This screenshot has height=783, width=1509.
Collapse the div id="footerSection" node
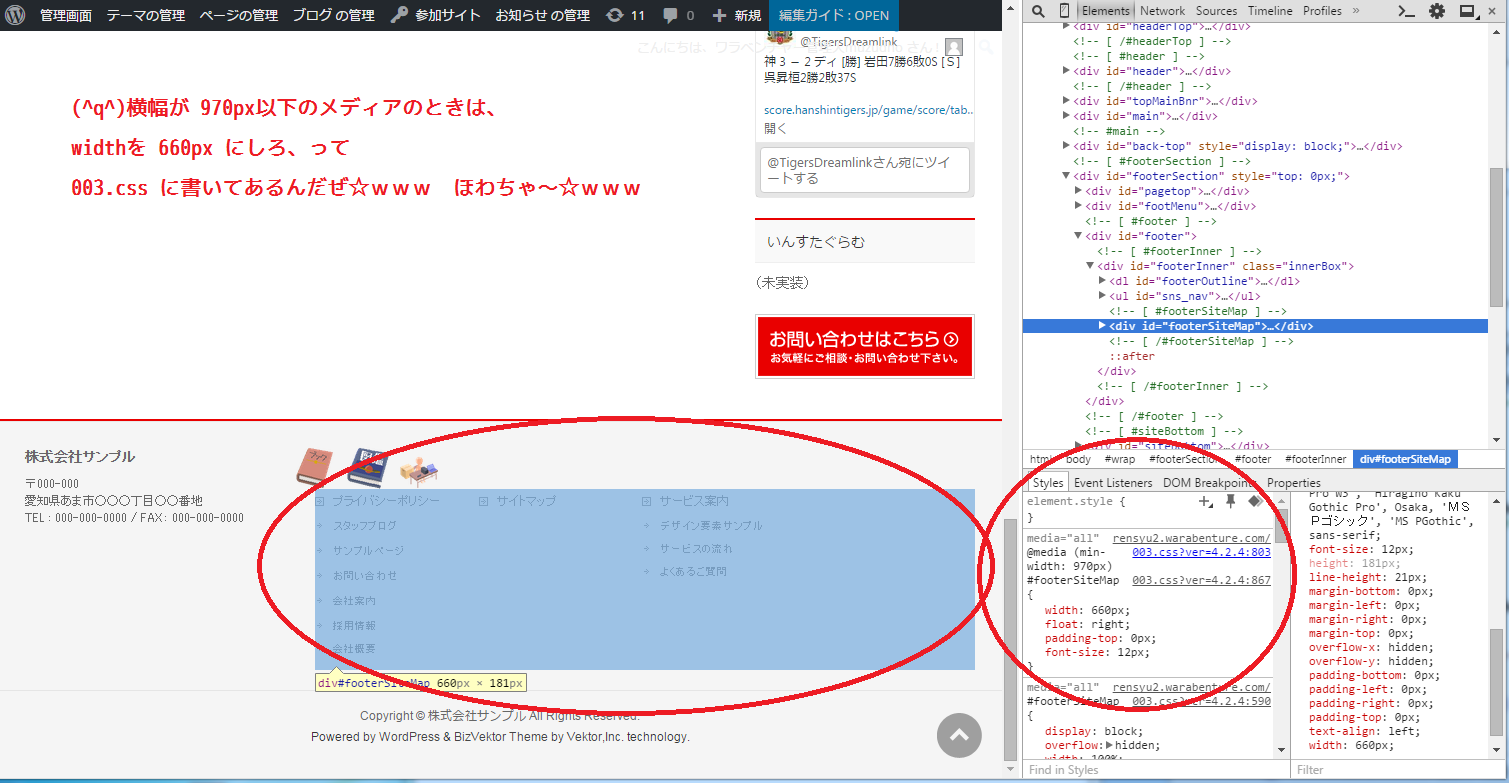click(1066, 176)
